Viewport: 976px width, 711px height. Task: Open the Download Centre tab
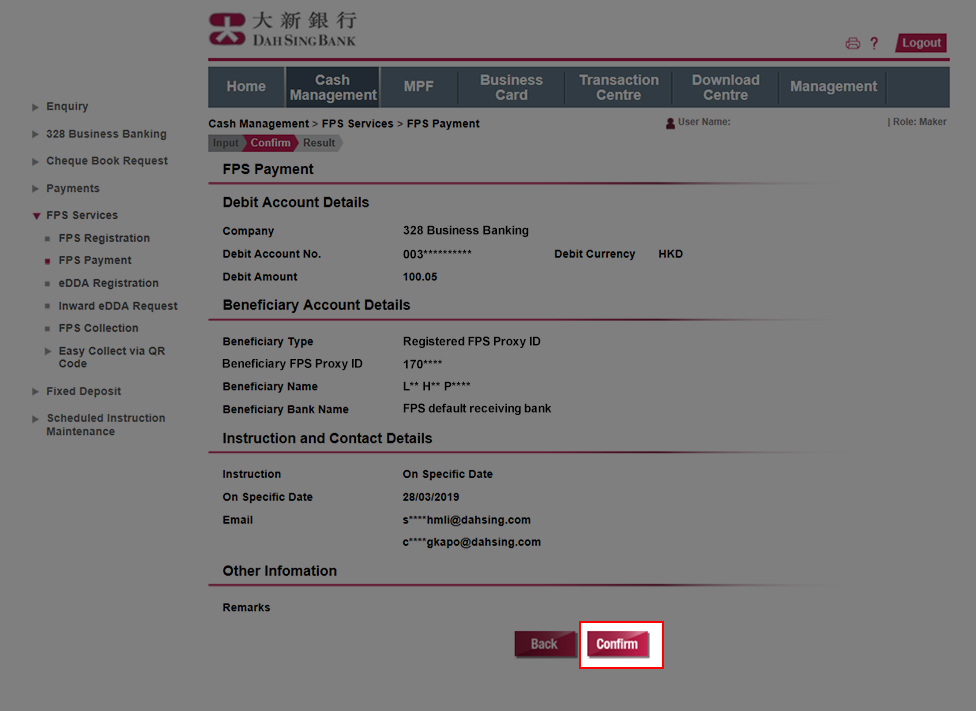[x=725, y=87]
